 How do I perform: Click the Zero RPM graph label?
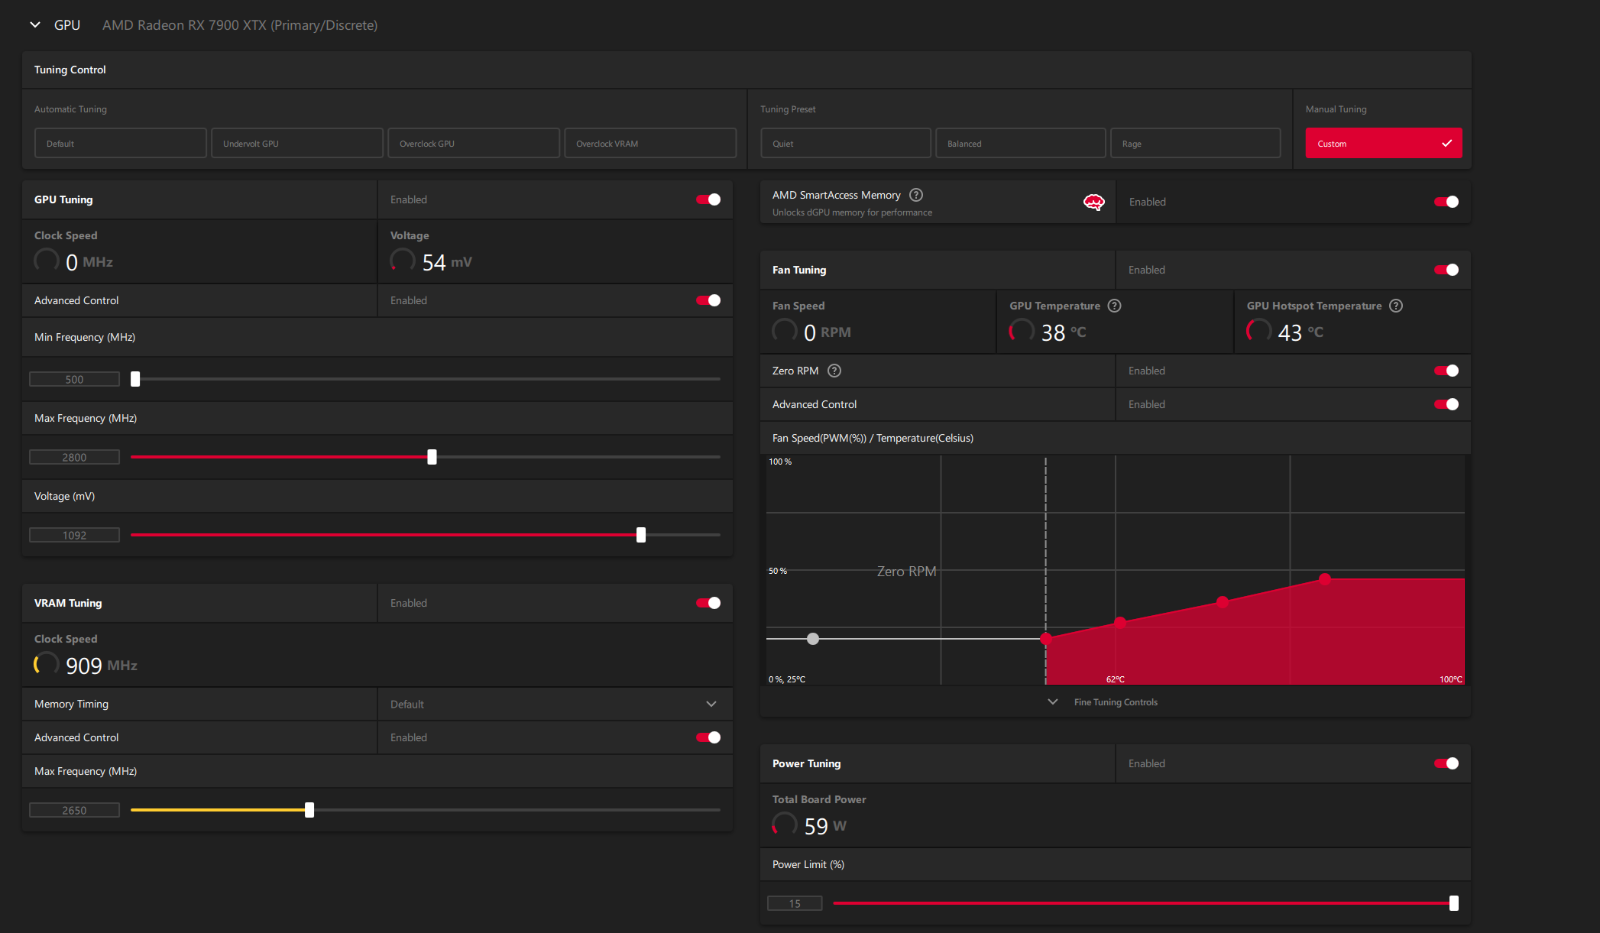point(907,571)
